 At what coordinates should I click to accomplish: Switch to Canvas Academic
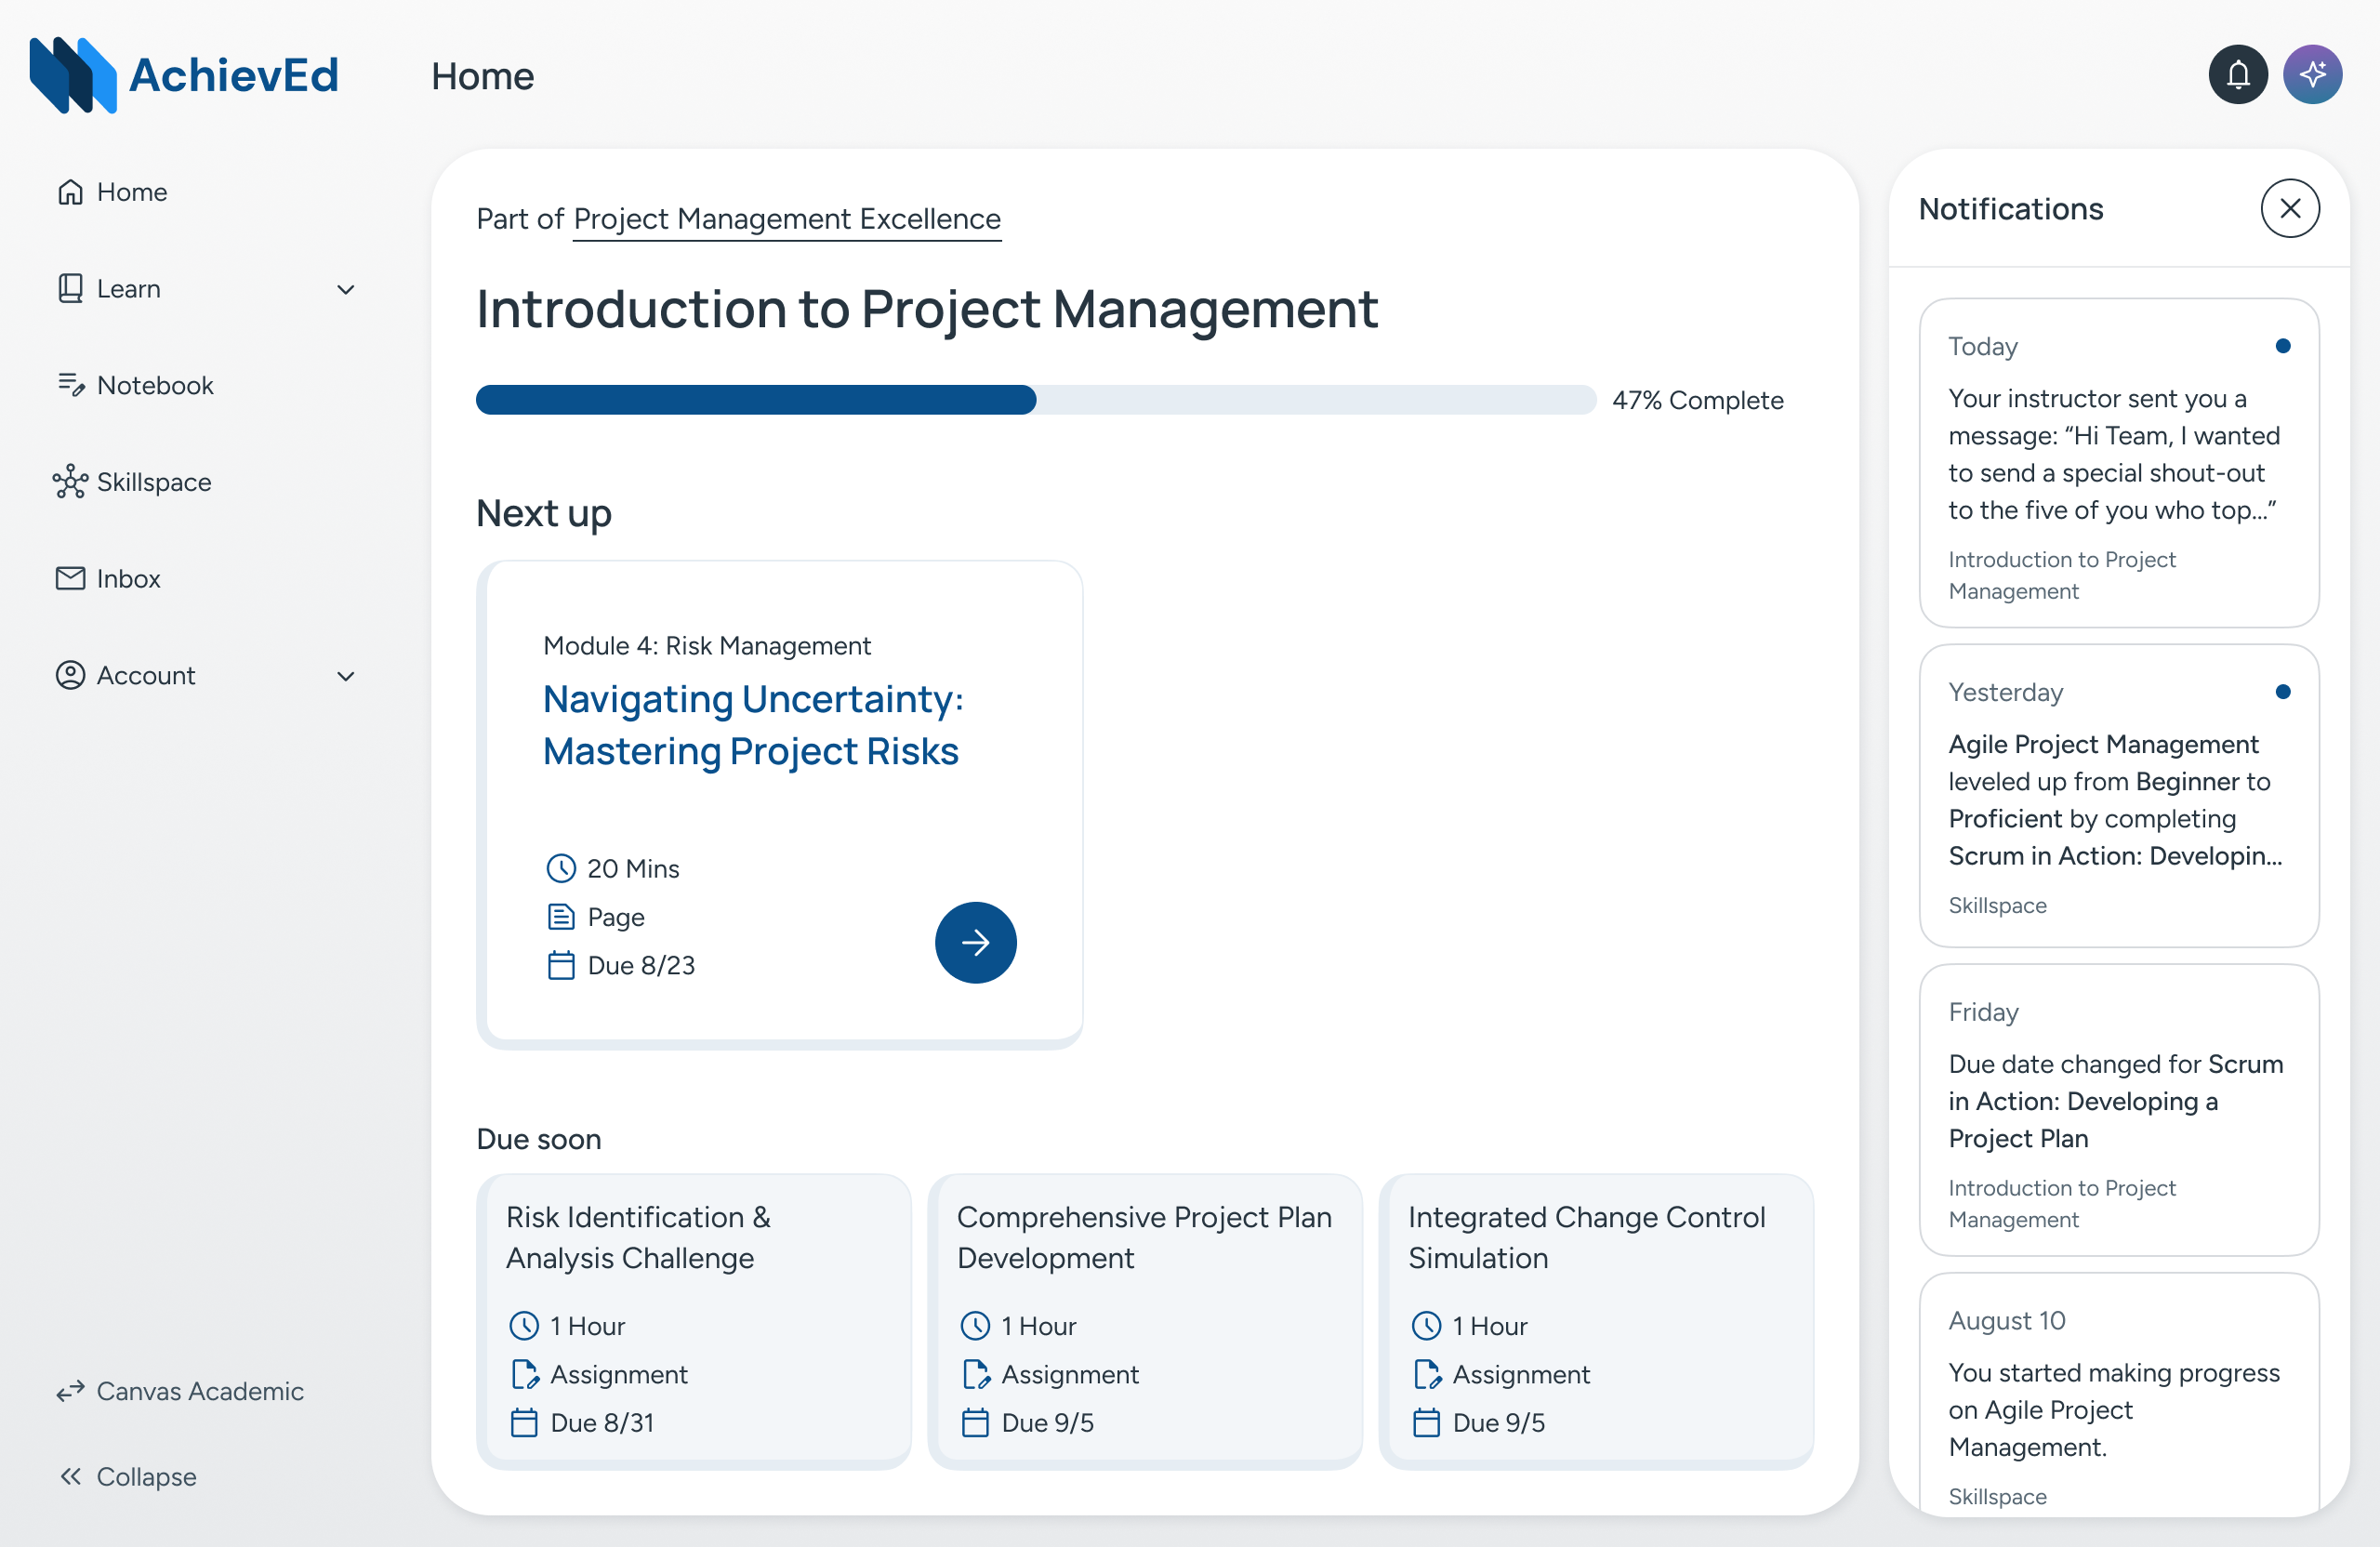pyautogui.click(x=180, y=1391)
